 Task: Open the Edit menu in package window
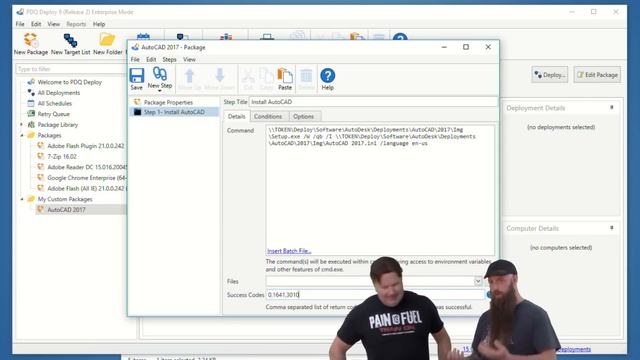[151, 60]
